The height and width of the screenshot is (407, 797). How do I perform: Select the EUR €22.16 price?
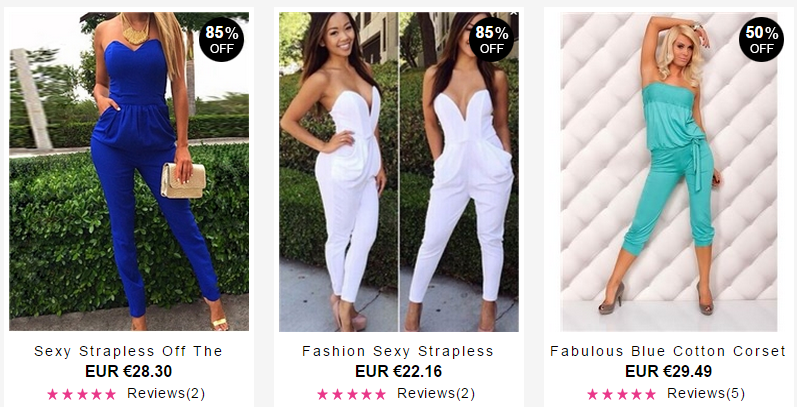tap(398, 371)
